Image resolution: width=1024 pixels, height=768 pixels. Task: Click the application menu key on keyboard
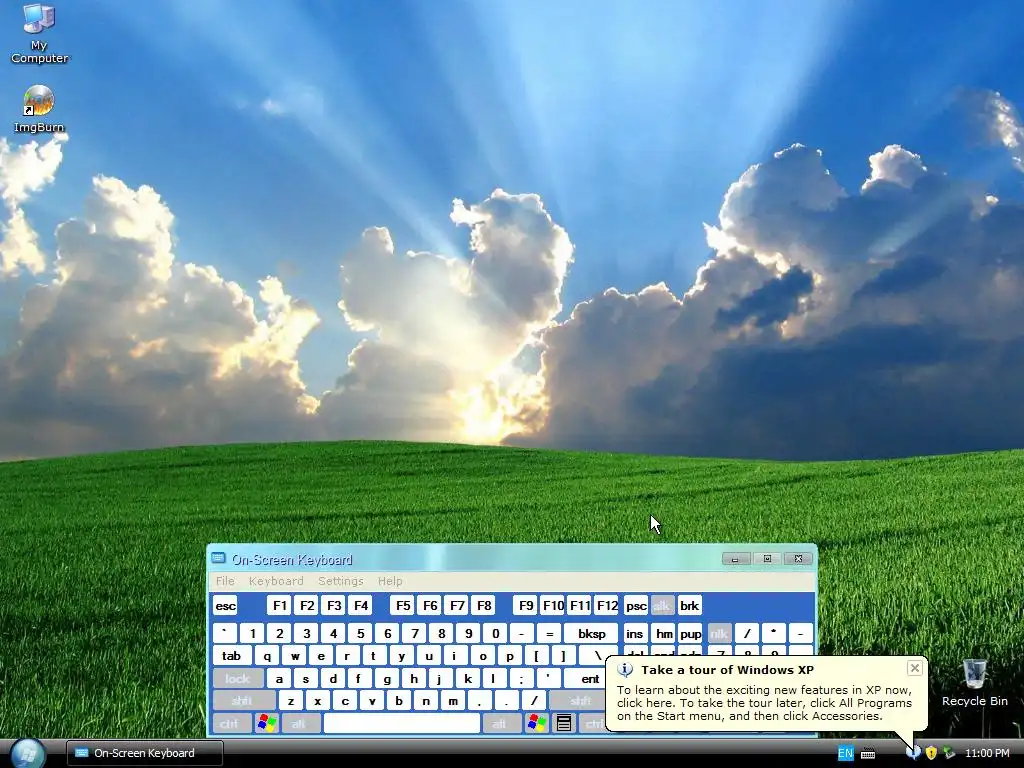point(564,723)
